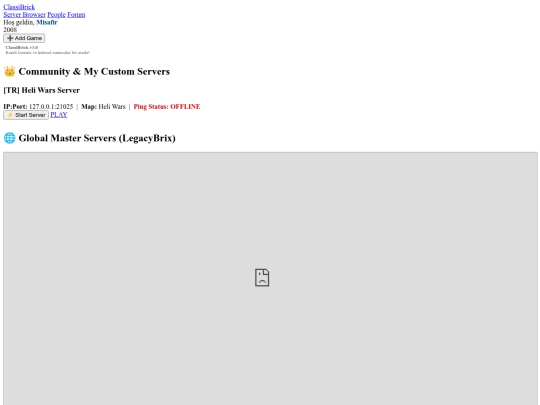Select the [TR] Heli Wars Server title
This screenshot has width=540, height=405.
(x=42, y=90)
